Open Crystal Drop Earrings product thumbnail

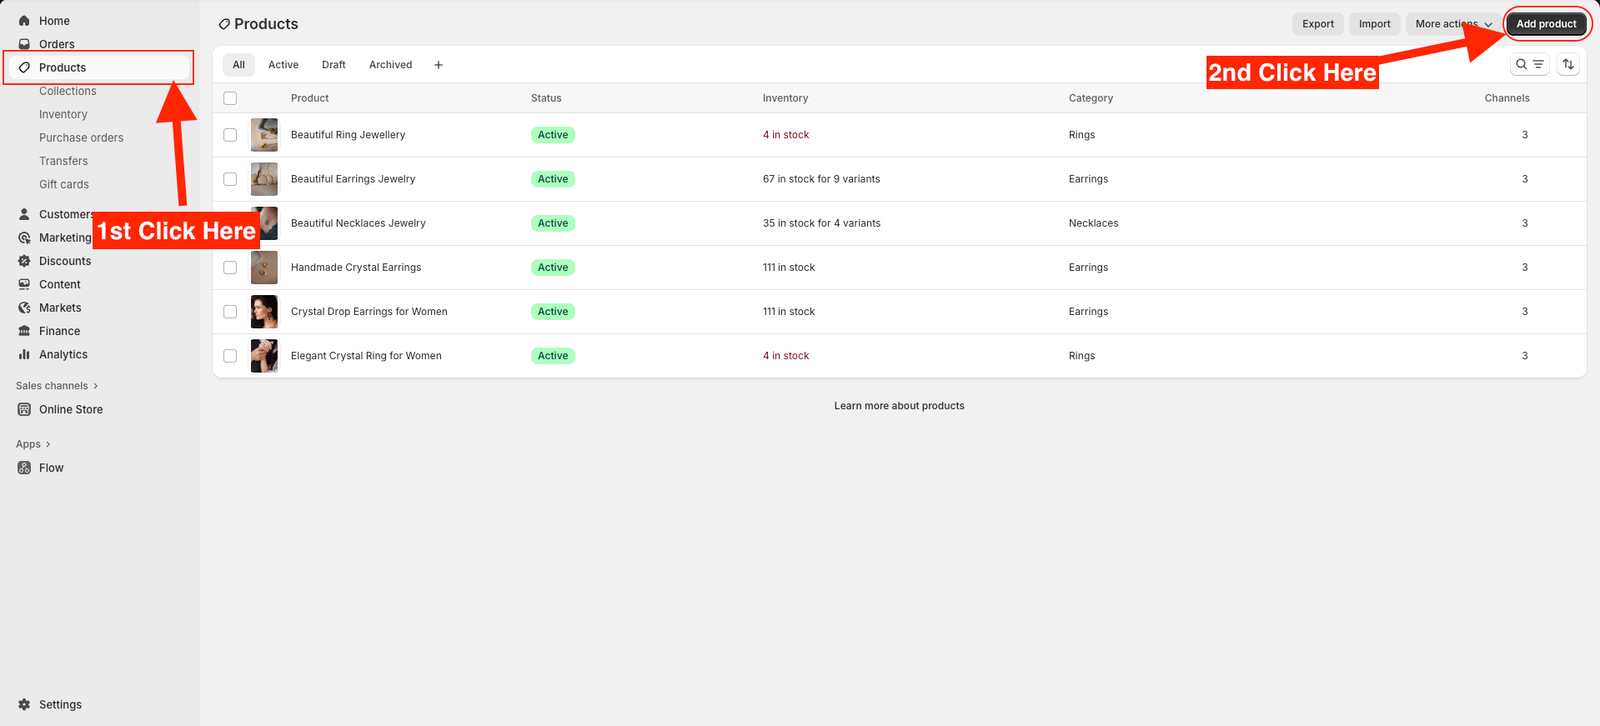[x=264, y=312]
